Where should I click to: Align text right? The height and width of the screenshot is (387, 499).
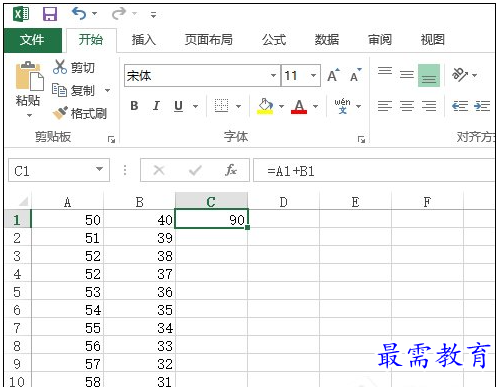429,106
